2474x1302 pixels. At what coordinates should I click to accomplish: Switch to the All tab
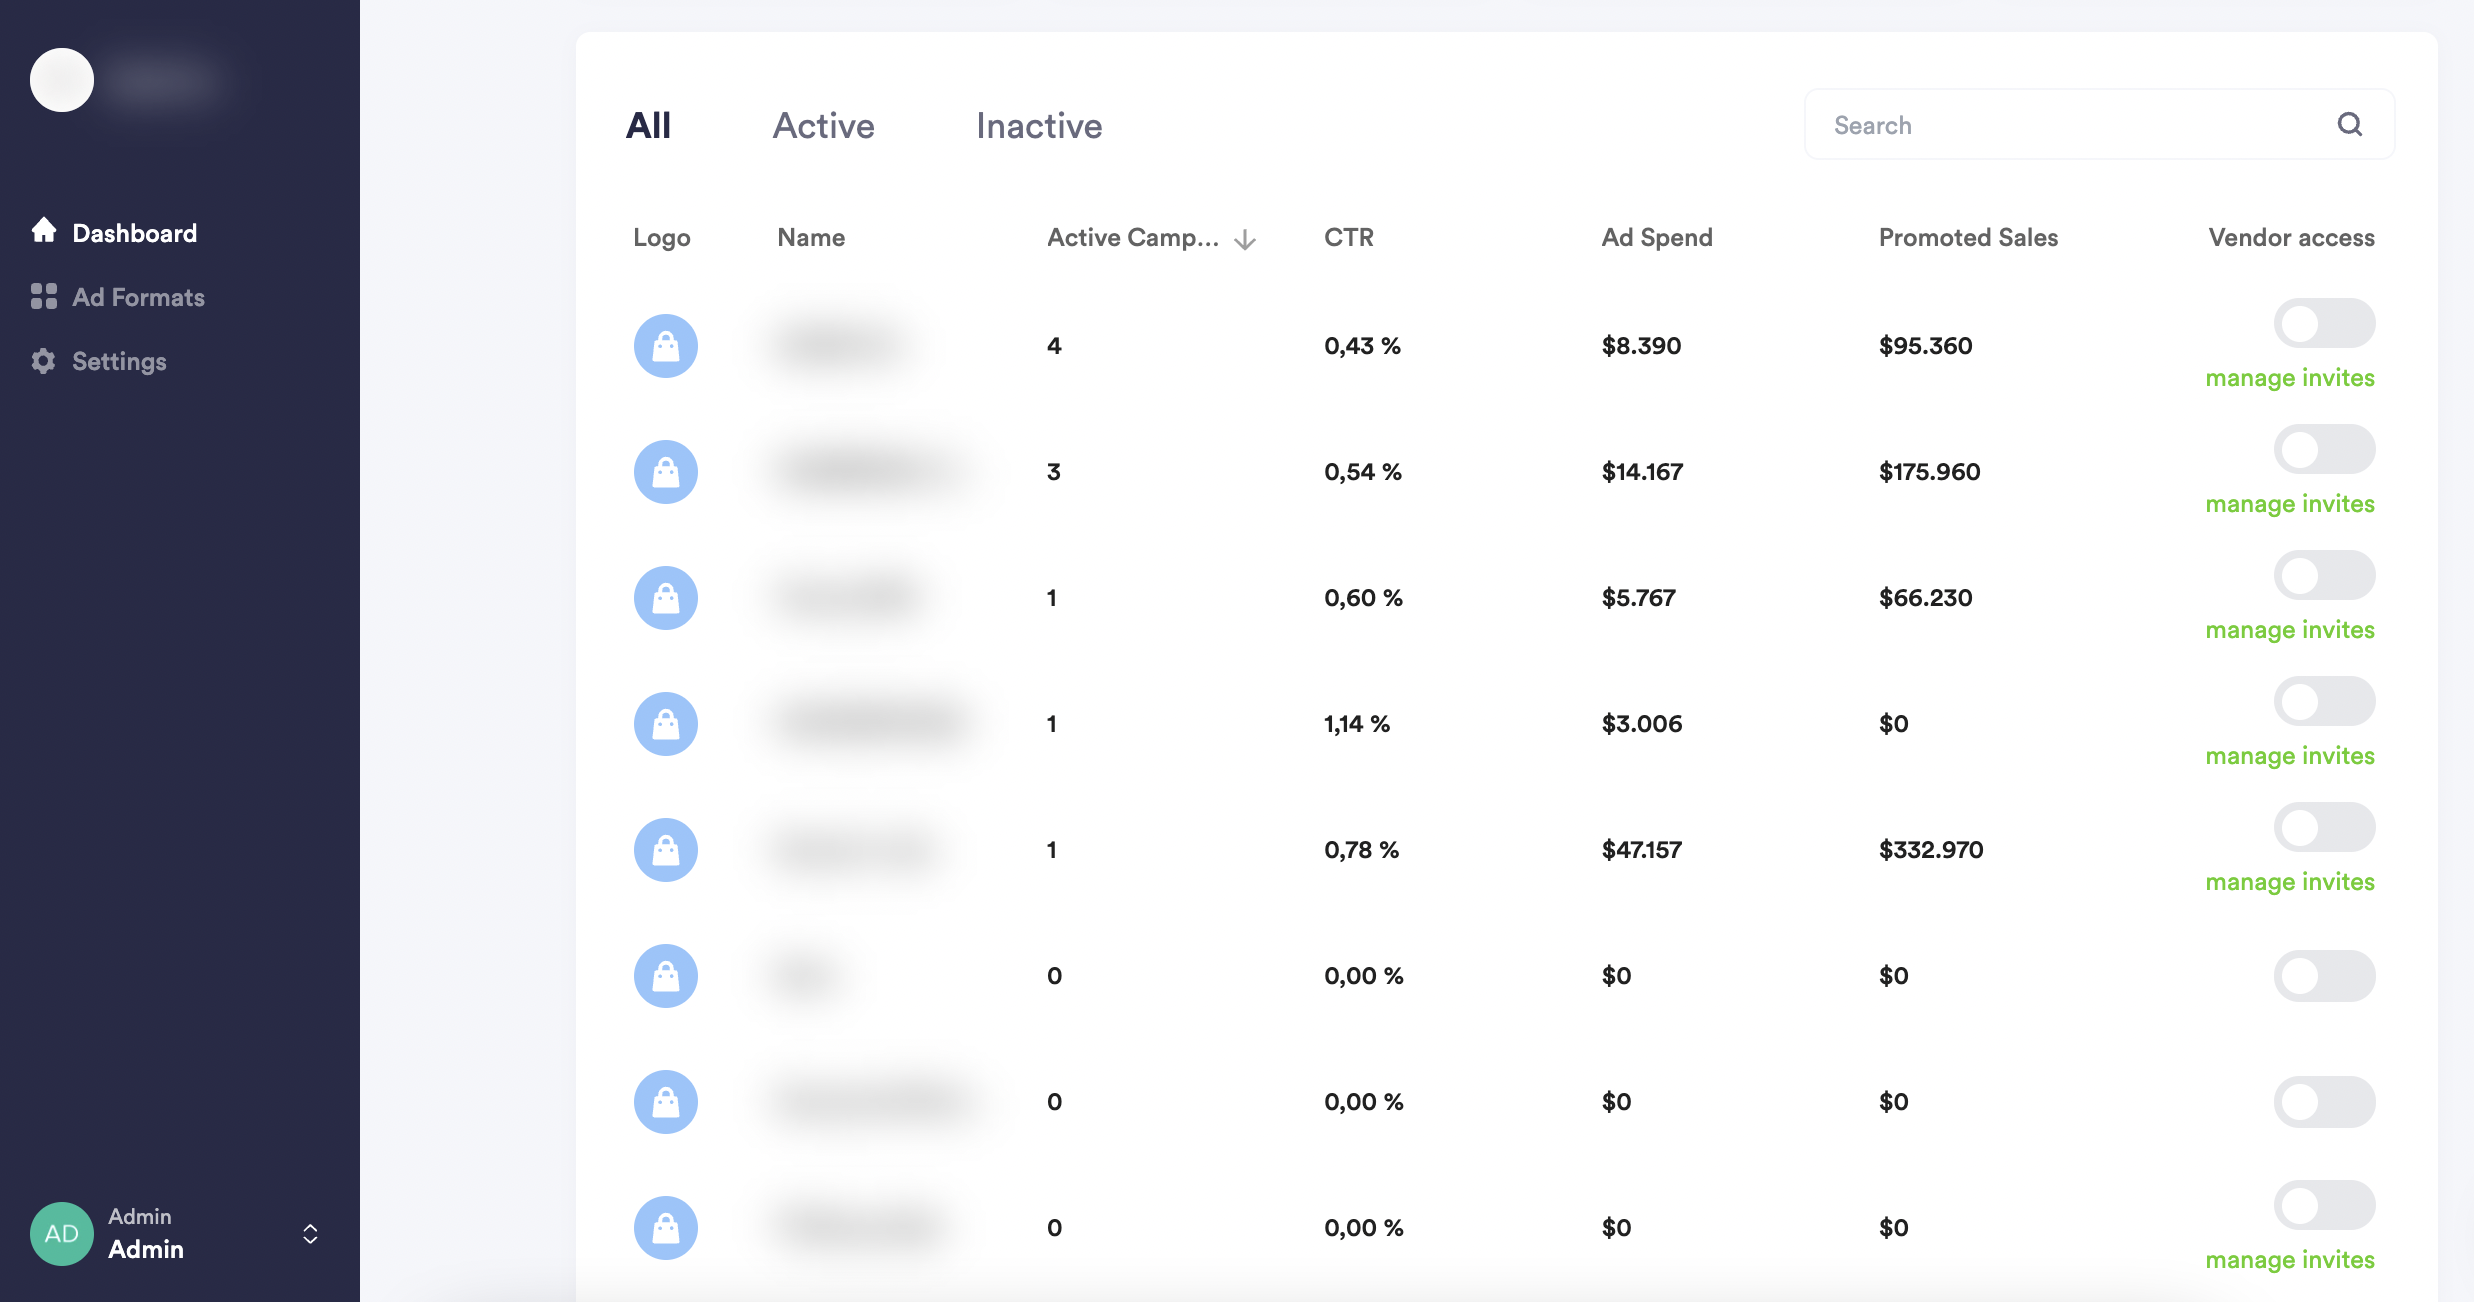(648, 126)
